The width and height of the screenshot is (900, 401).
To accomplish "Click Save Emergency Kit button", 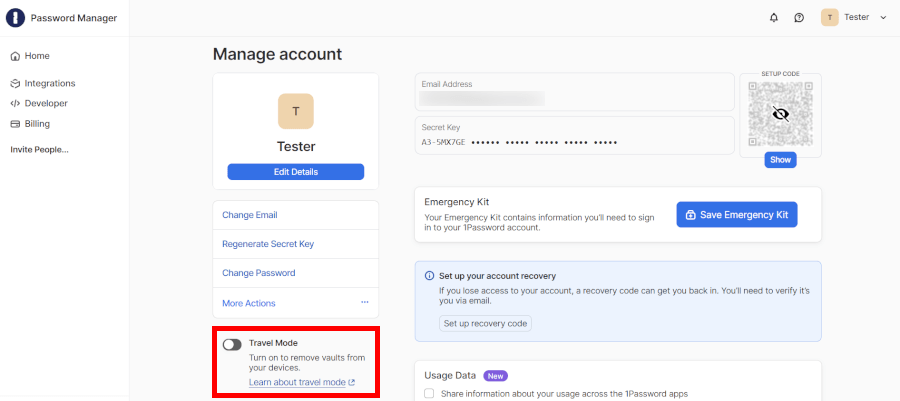I will pyautogui.click(x=737, y=215).
